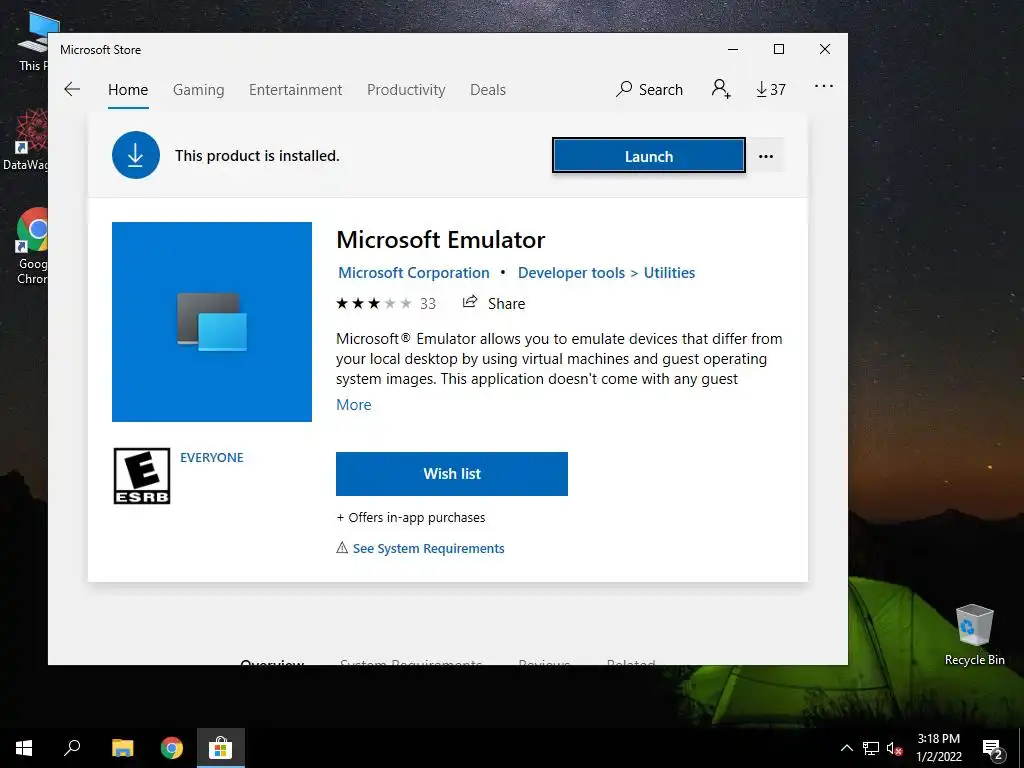
Task: Open Downloads and updates showing 37
Action: pos(771,89)
